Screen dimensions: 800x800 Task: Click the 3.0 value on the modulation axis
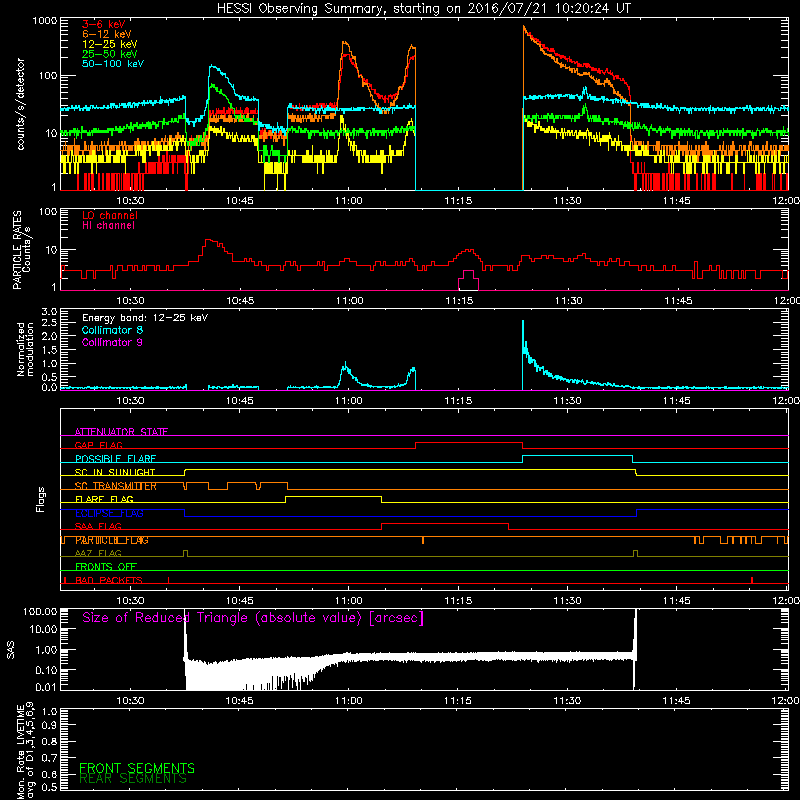[x=49, y=312]
